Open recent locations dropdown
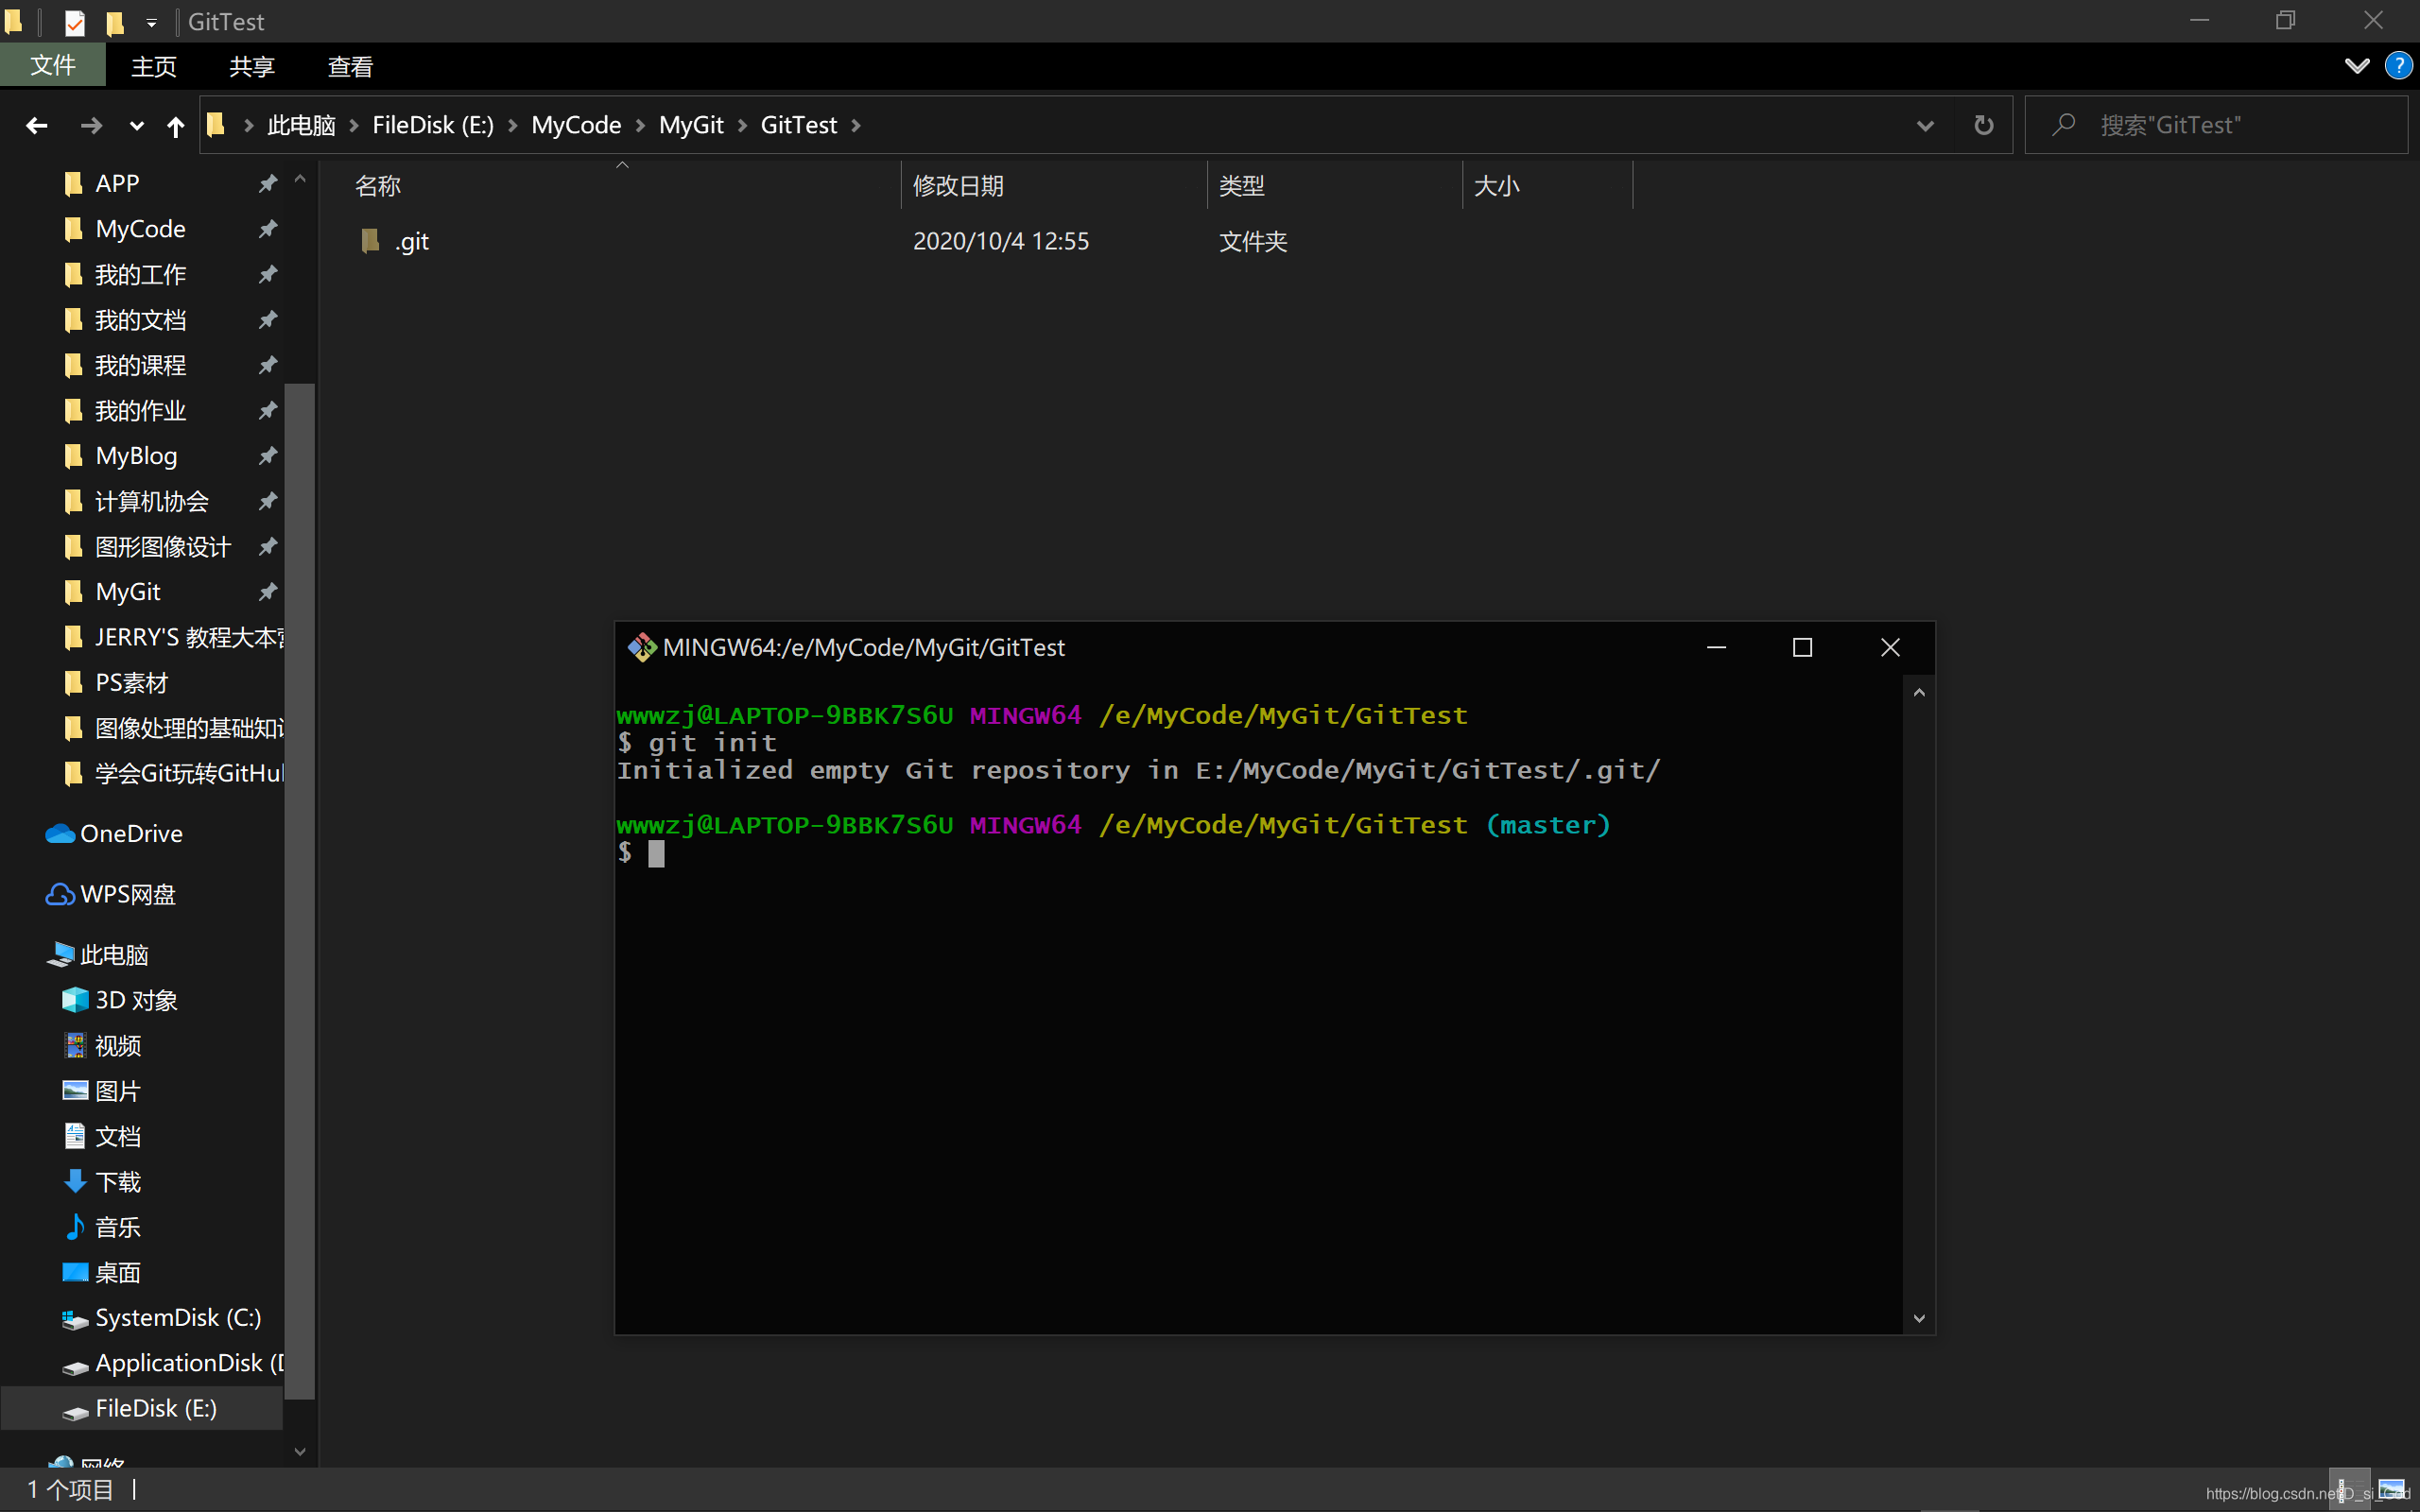Image resolution: width=2420 pixels, height=1512 pixels. click(137, 125)
